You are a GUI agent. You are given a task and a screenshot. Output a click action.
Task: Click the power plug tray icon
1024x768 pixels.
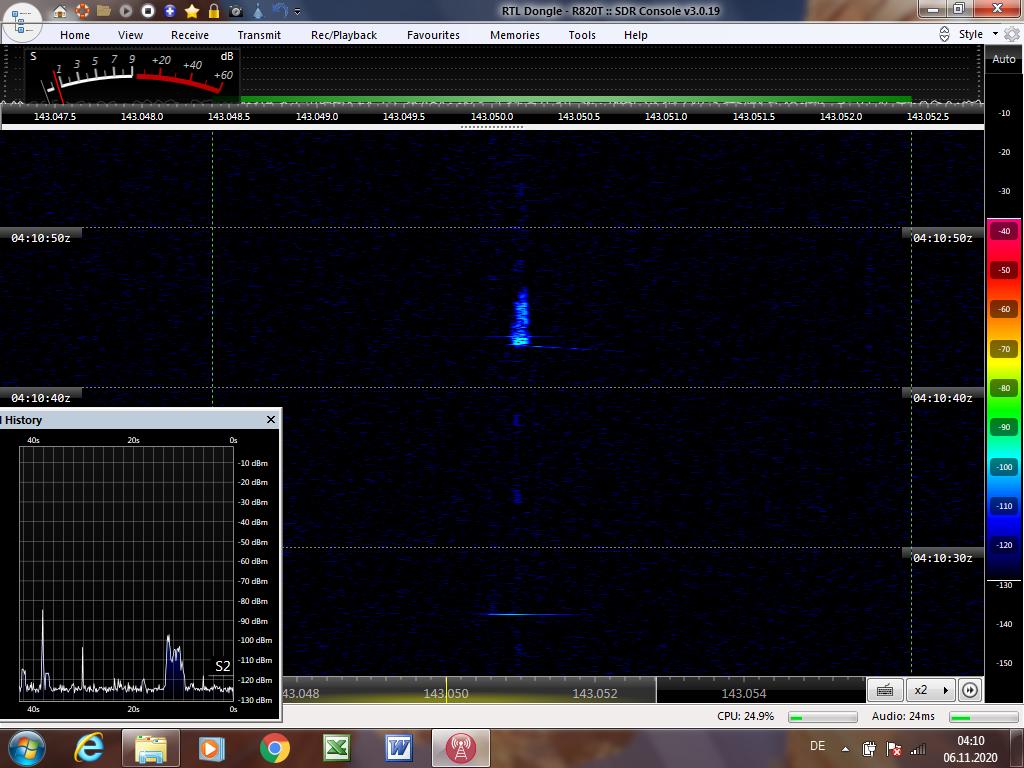(x=869, y=748)
